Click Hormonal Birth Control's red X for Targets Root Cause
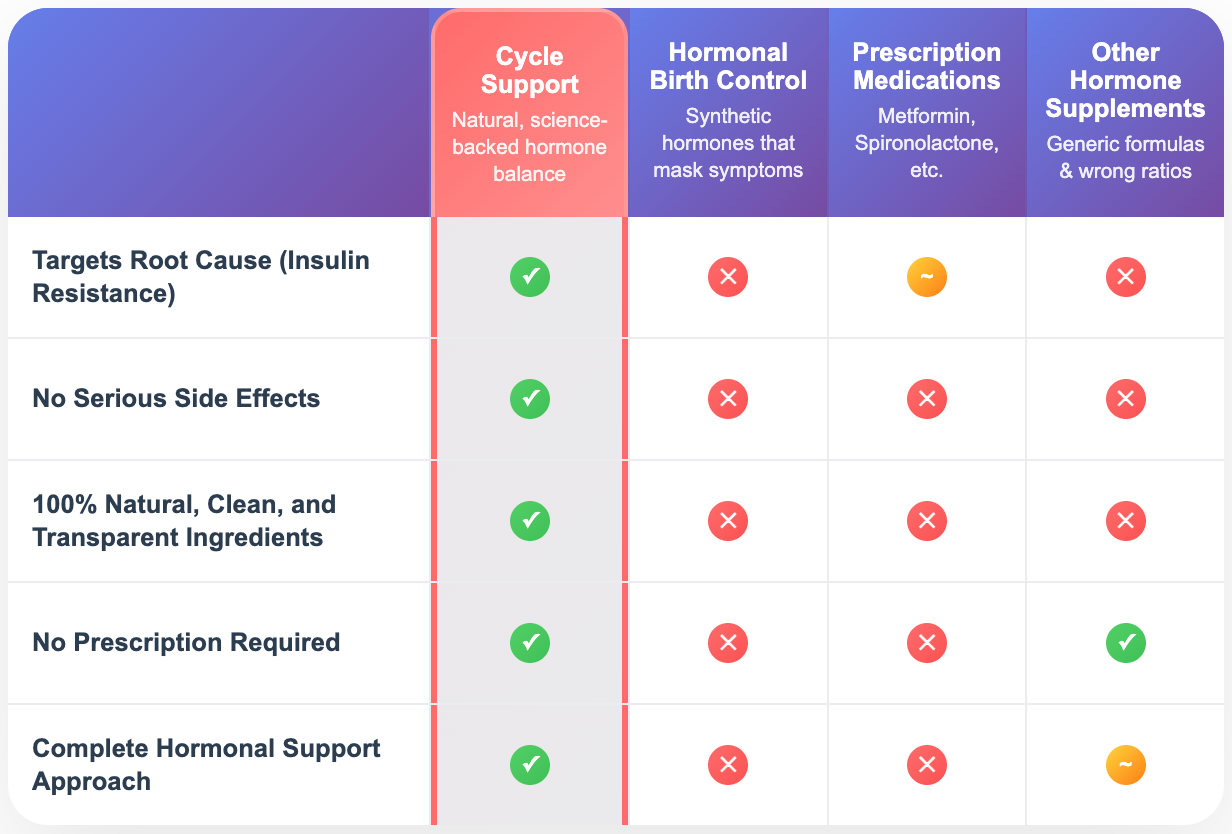The height and width of the screenshot is (834, 1232). point(728,277)
